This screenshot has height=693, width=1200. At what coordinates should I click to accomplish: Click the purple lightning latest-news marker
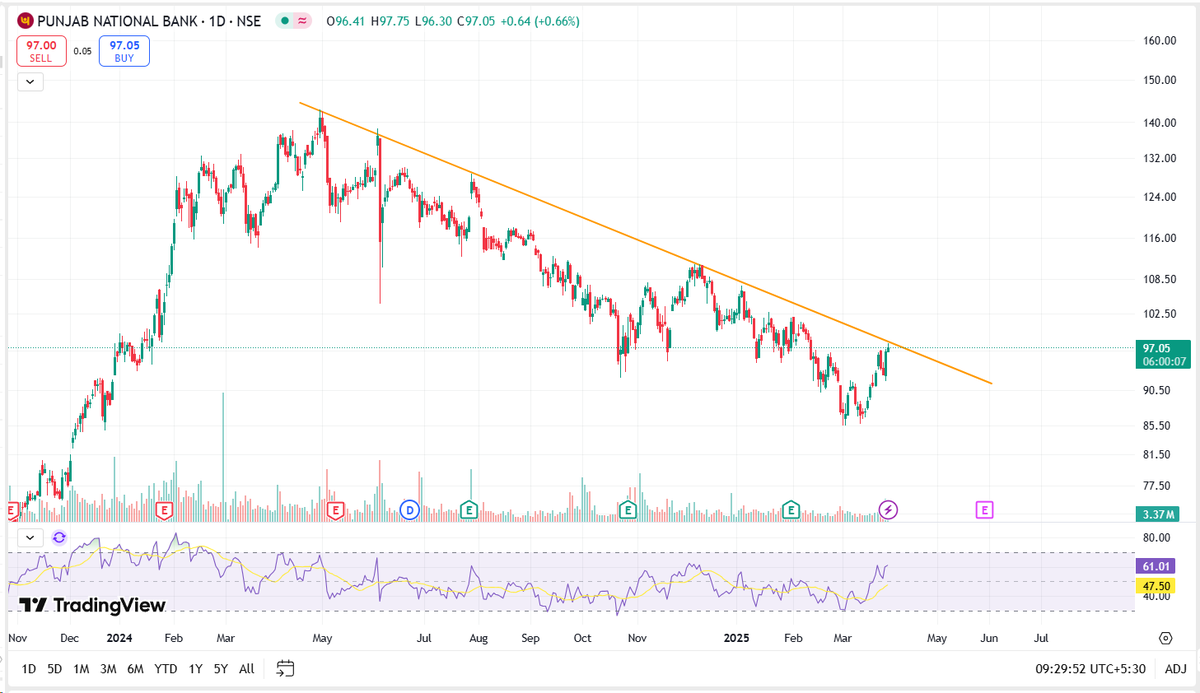(x=889, y=510)
